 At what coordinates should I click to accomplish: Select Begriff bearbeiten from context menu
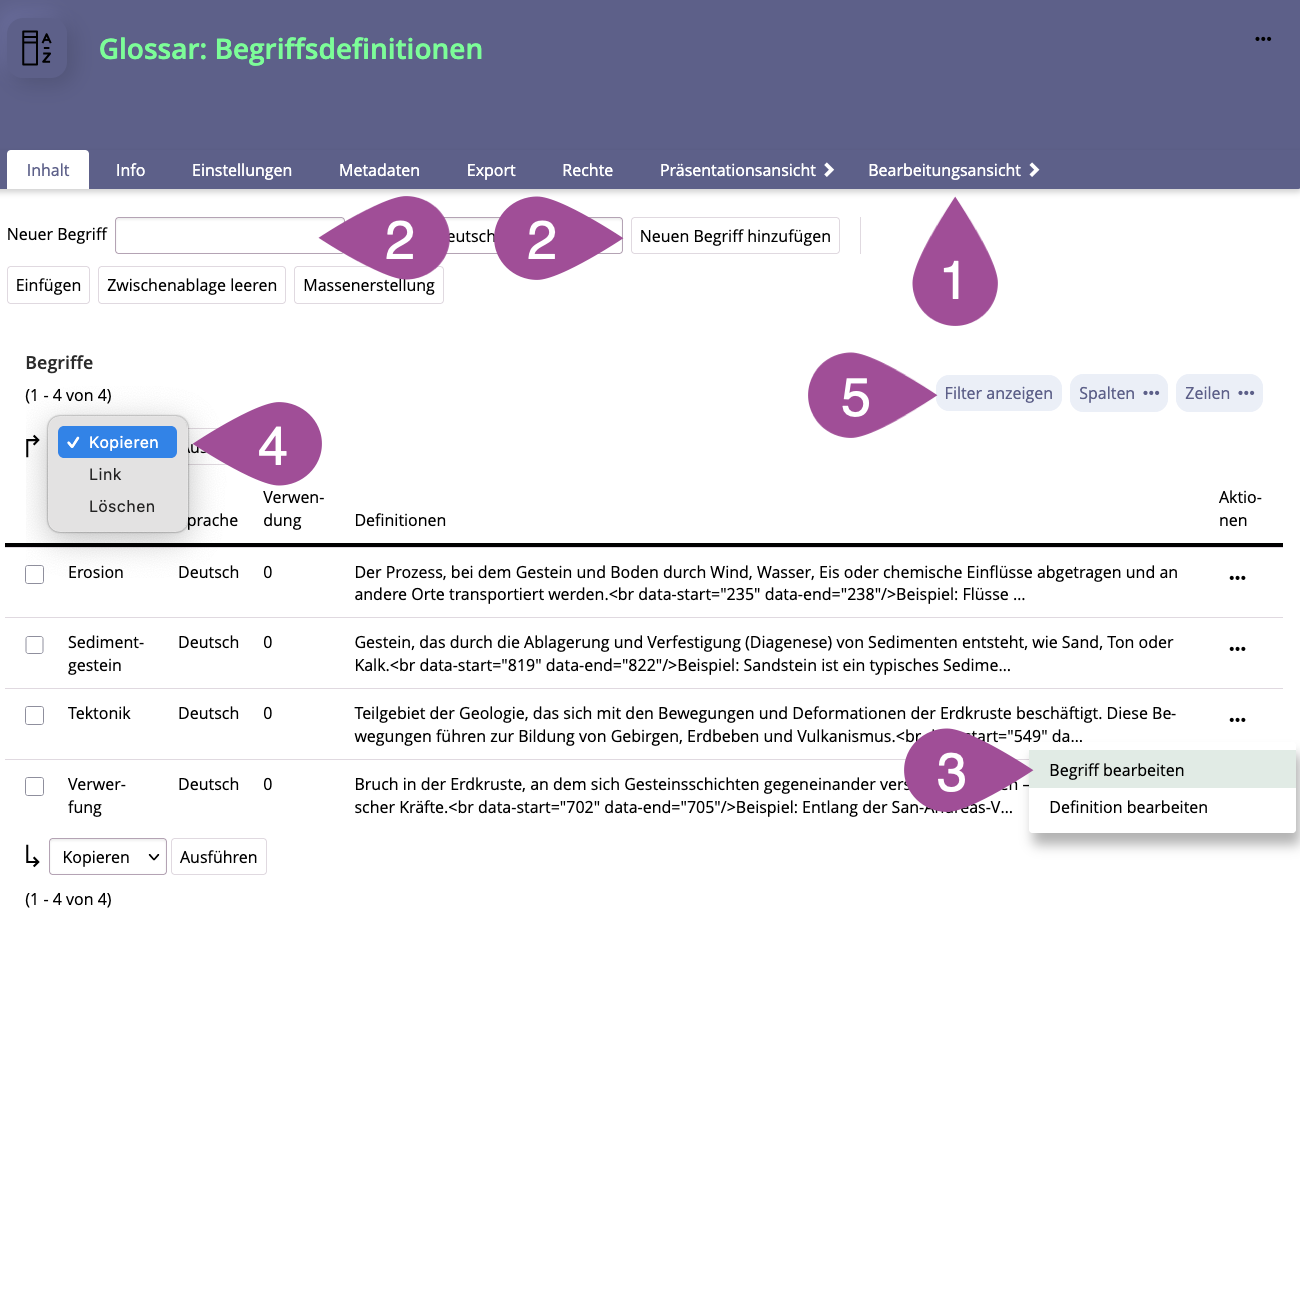[1116, 770]
